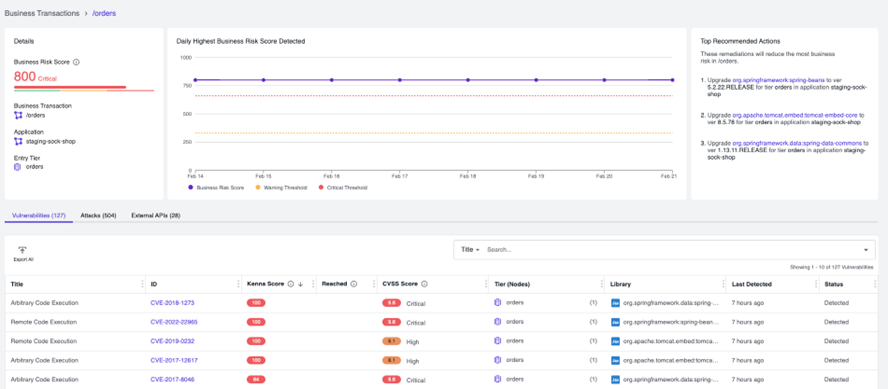Click the Business Risk Score progress bar
This screenshot has width=888, height=389.
[x=84, y=88]
